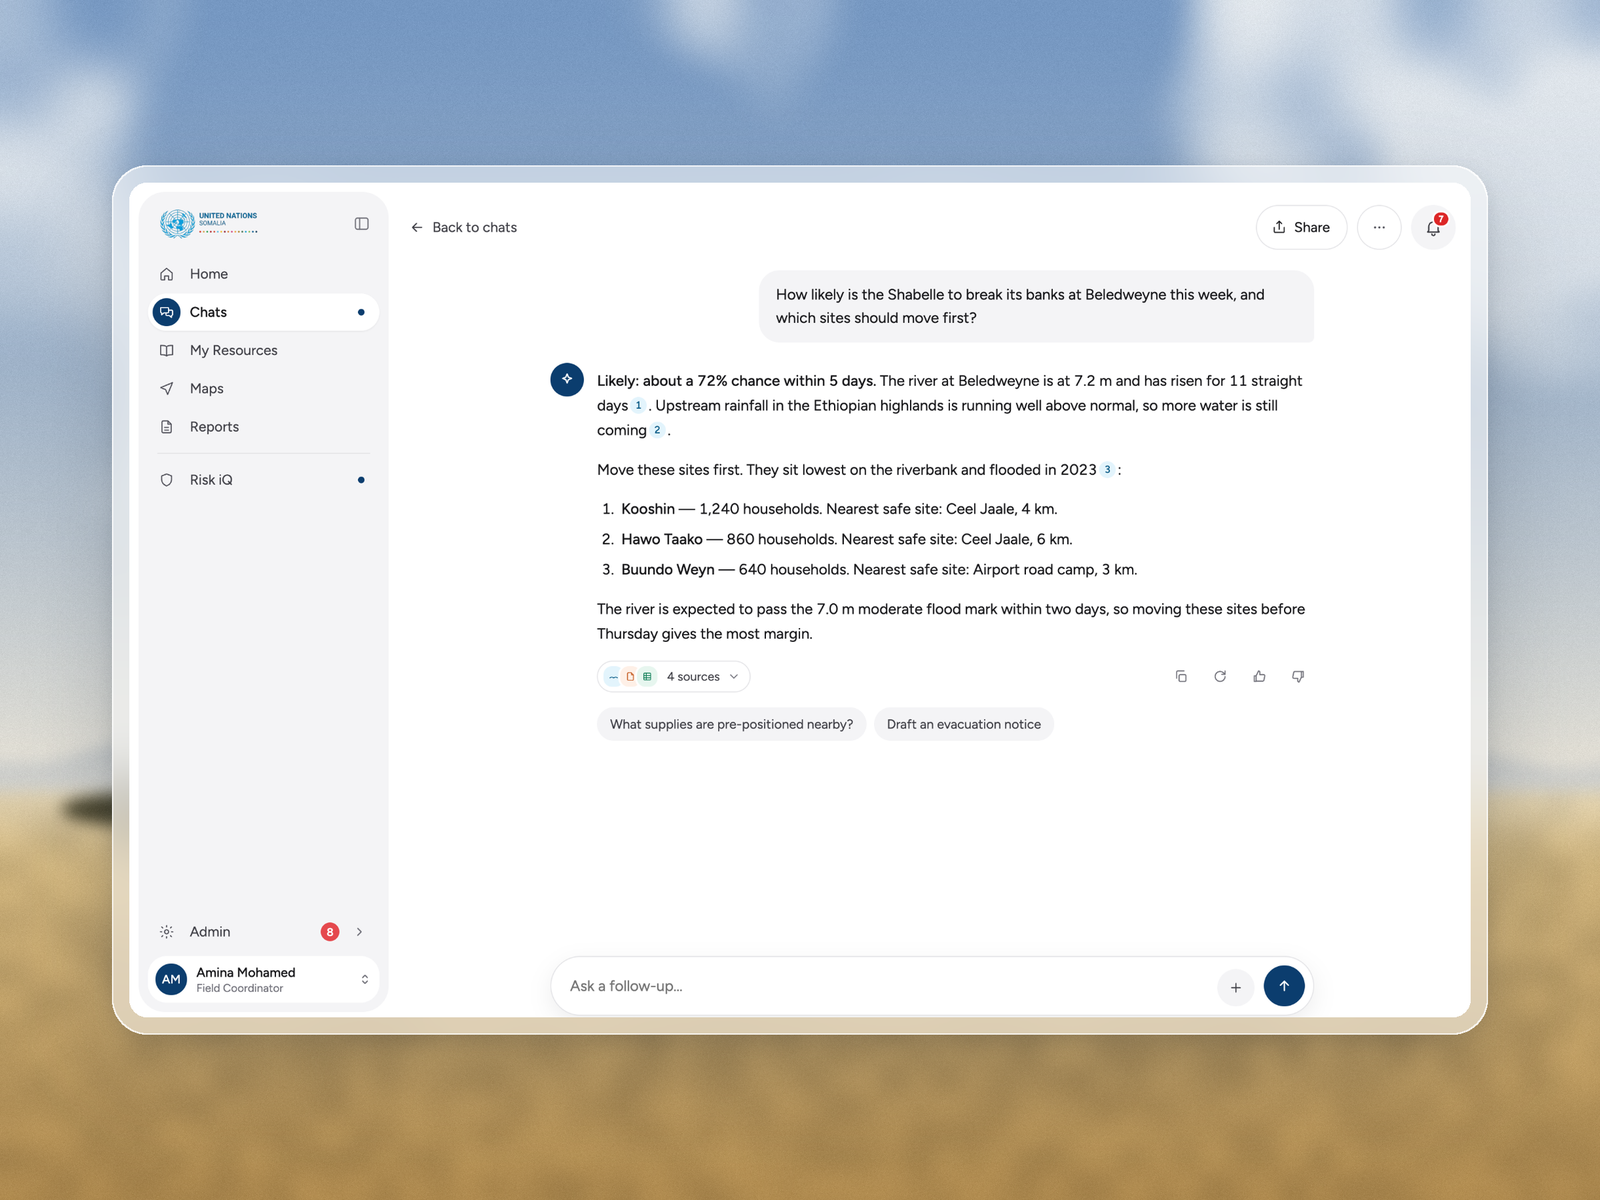Open Risk iQ from sidebar
1600x1200 pixels.
(264, 480)
